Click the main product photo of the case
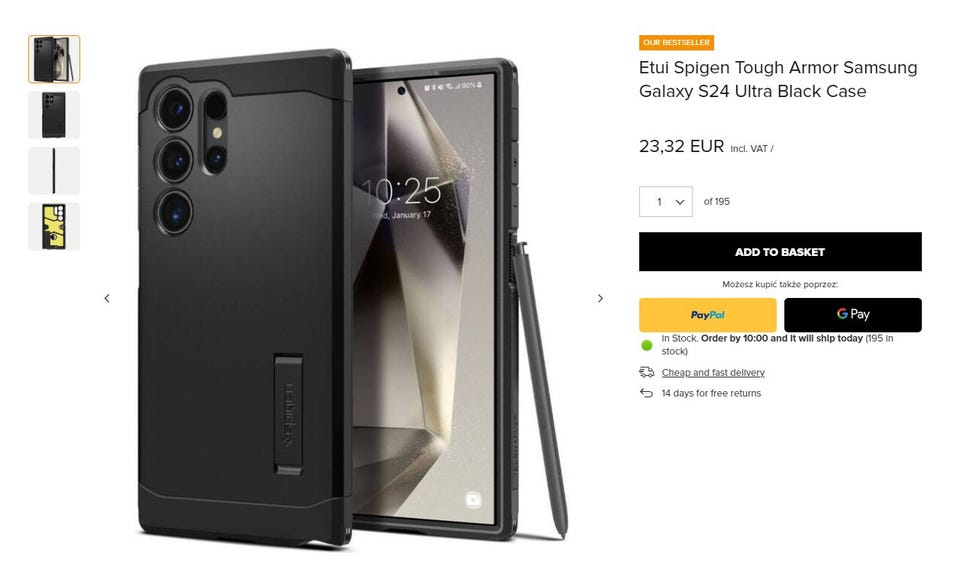The image size is (960, 573). point(354,297)
